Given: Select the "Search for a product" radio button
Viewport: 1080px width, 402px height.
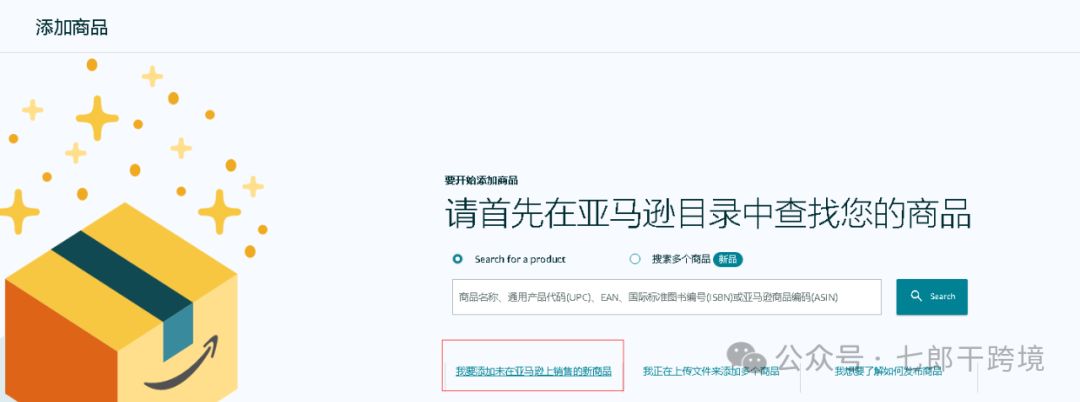Looking at the screenshot, I should tap(457, 260).
